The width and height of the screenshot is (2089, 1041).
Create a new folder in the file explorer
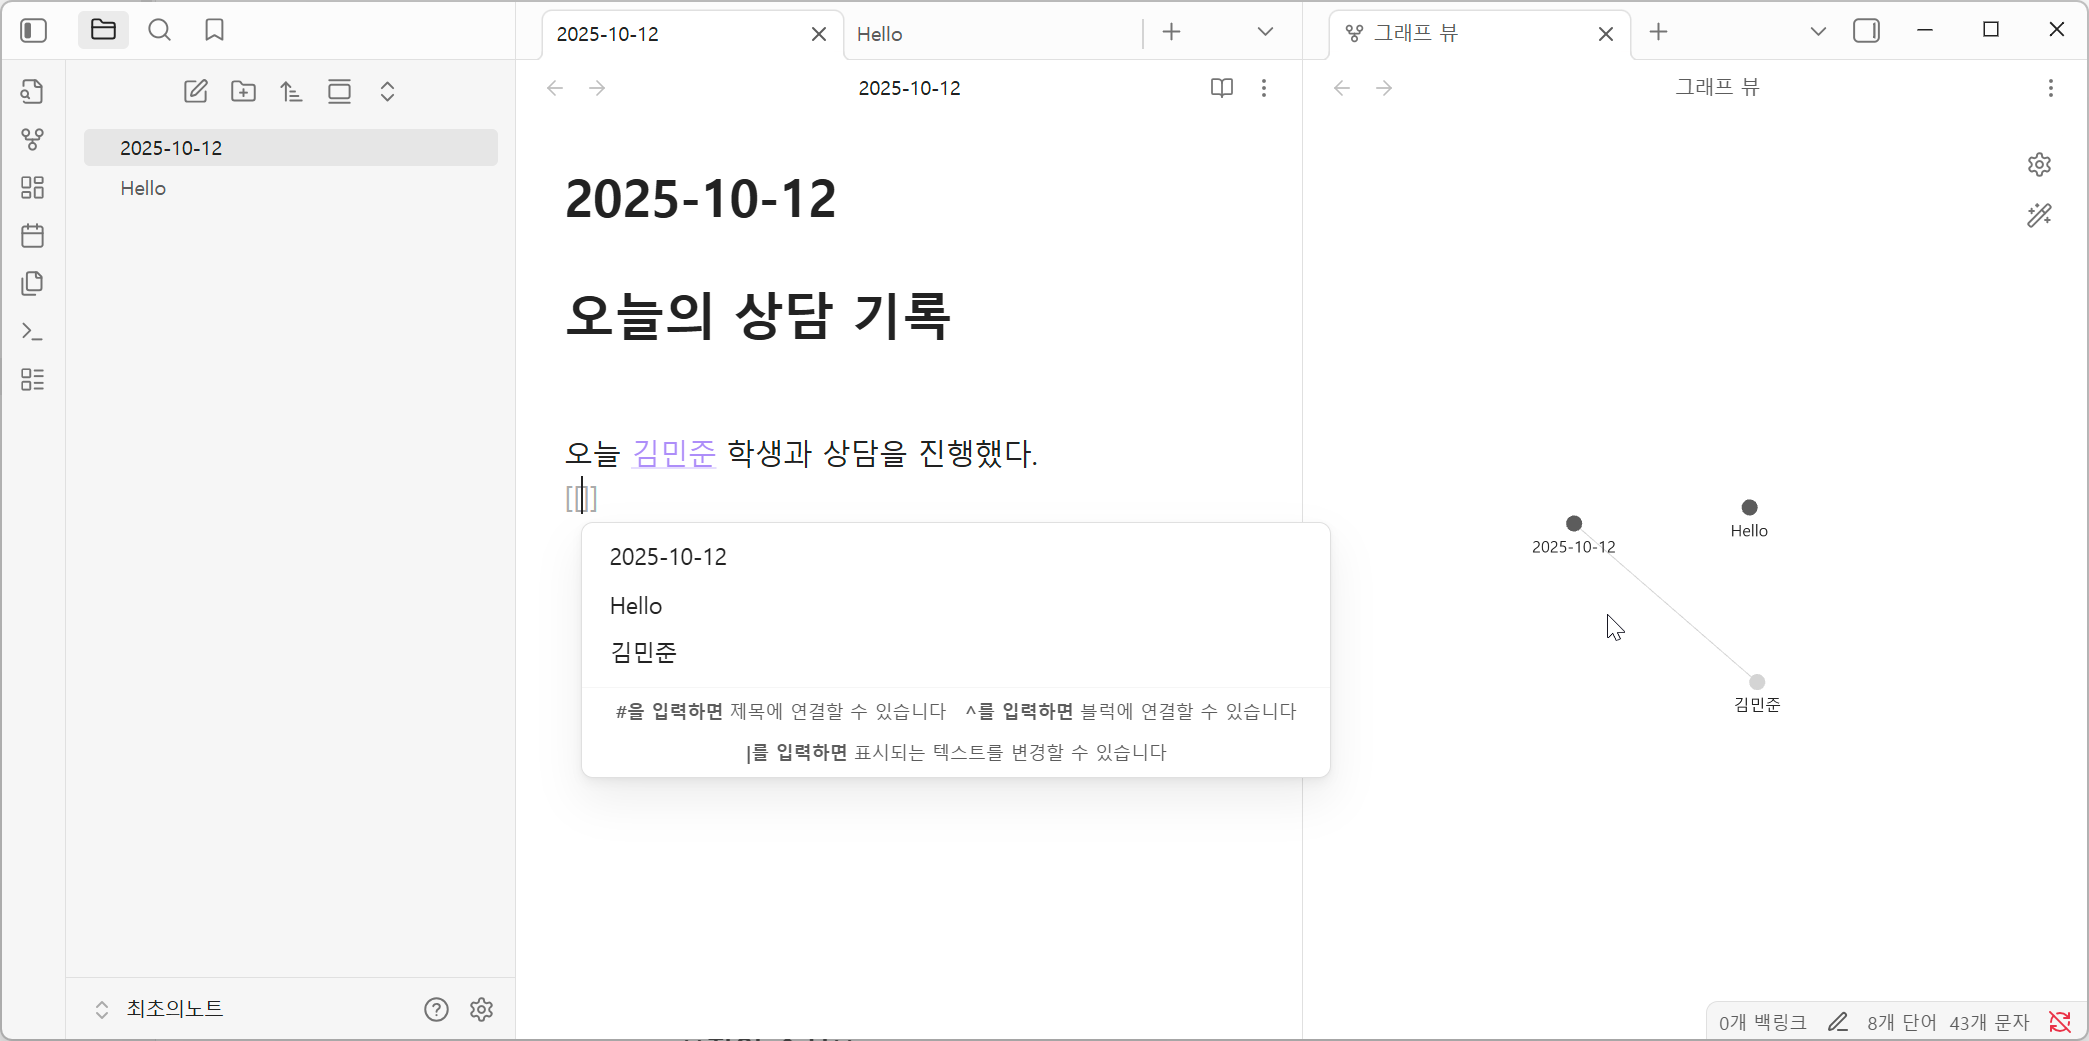(x=243, y=91)
